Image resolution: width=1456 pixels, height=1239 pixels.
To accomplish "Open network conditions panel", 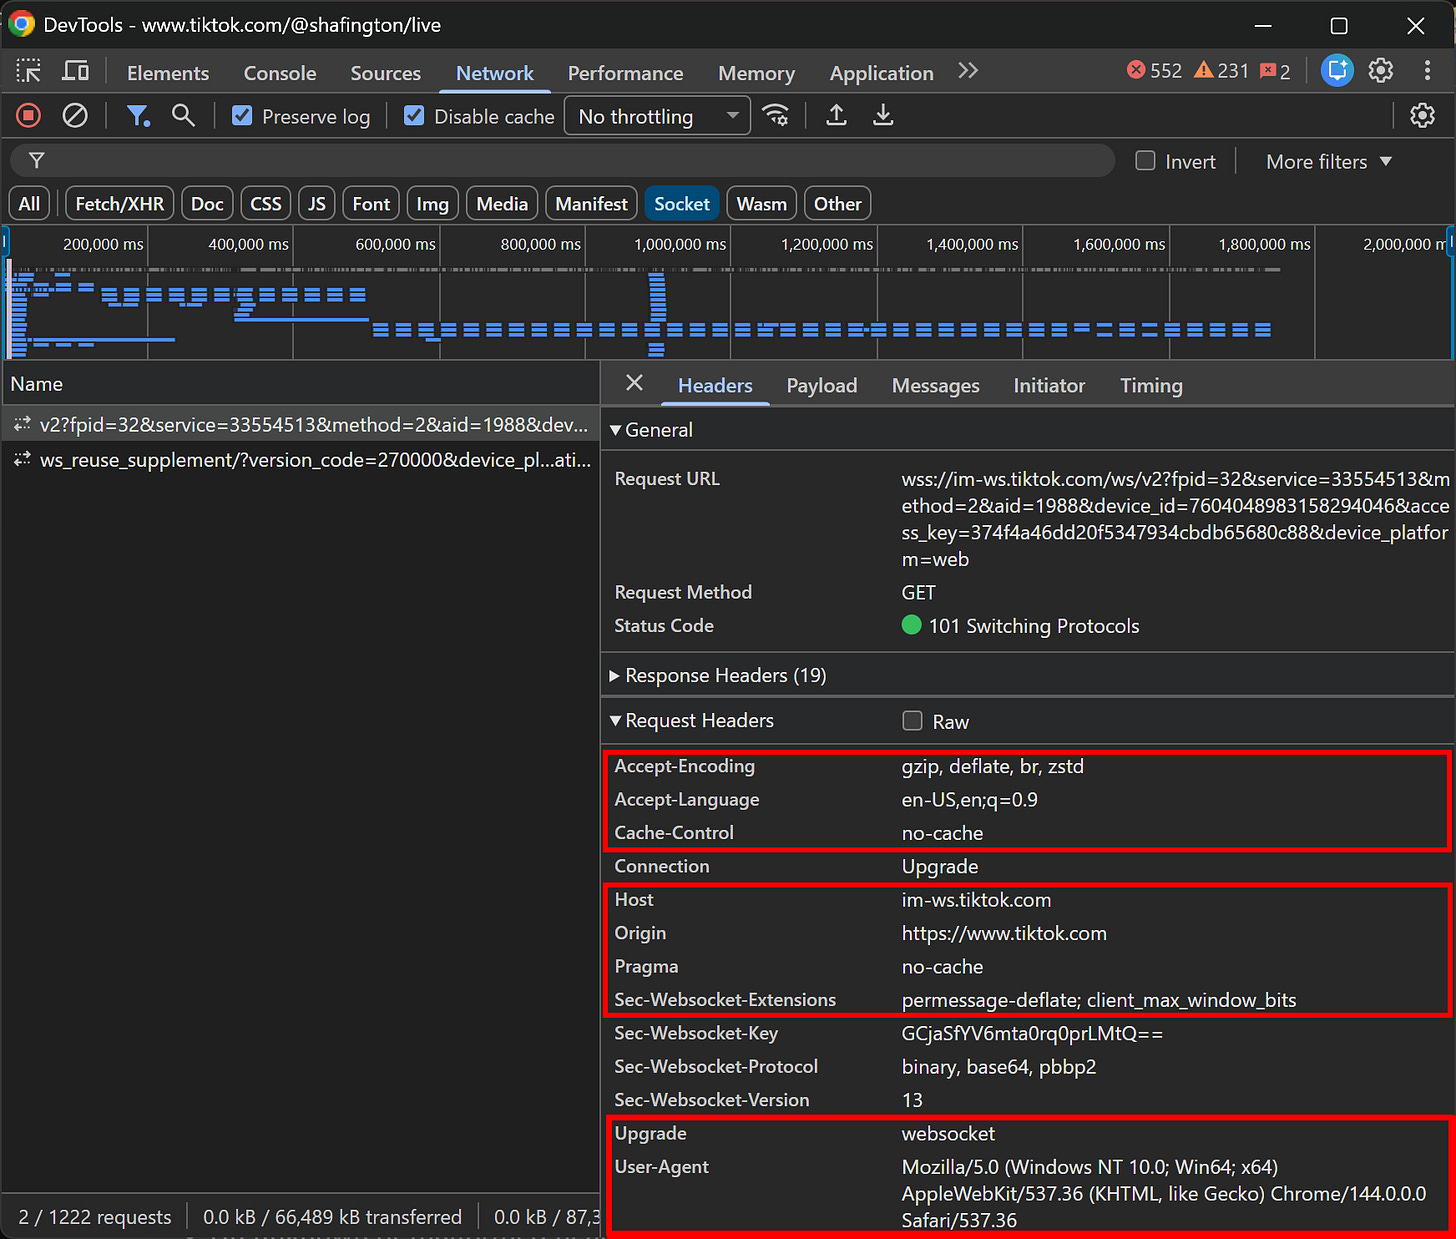I will coord(777,115).
